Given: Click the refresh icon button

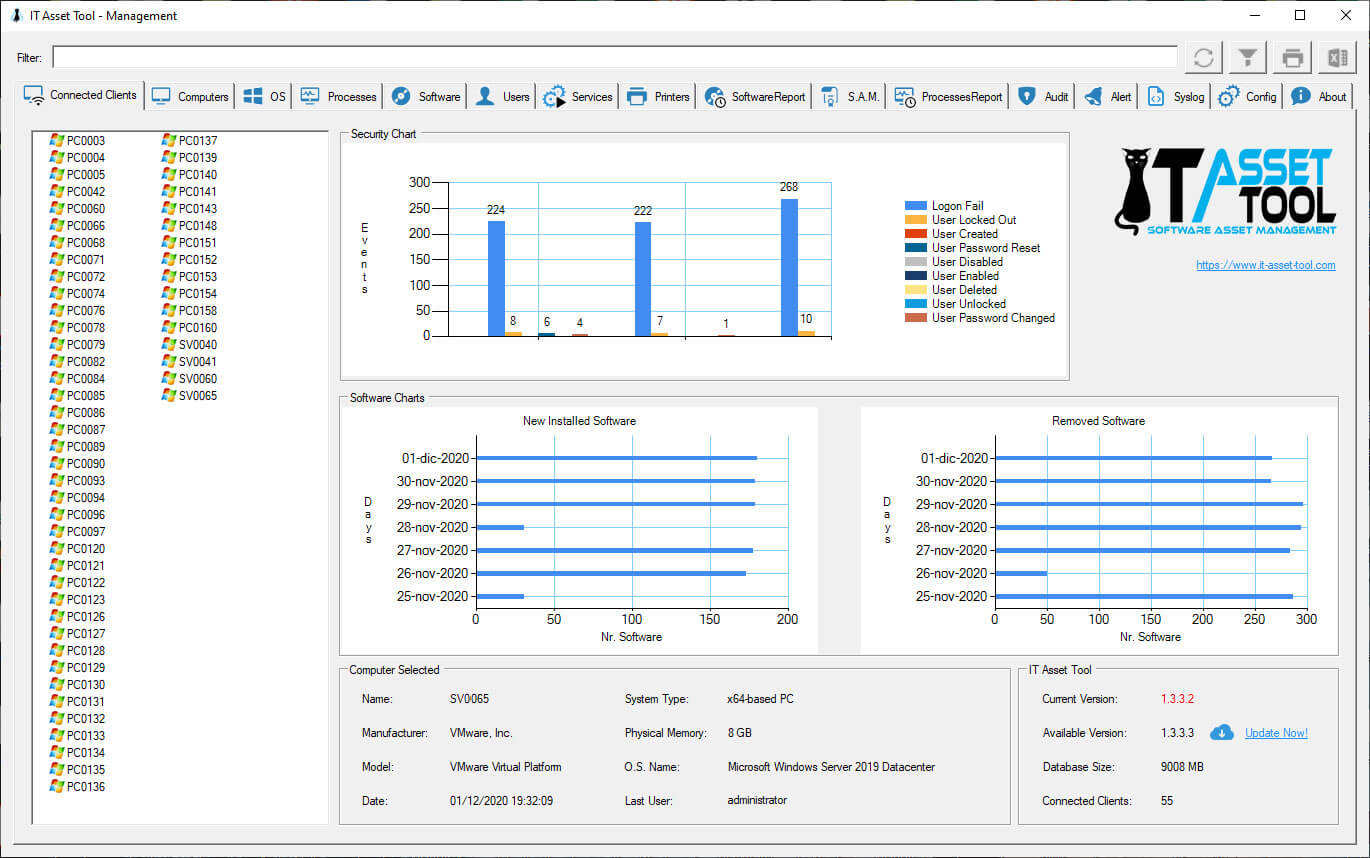Looking at the screenshot, I should [1204, 58].
